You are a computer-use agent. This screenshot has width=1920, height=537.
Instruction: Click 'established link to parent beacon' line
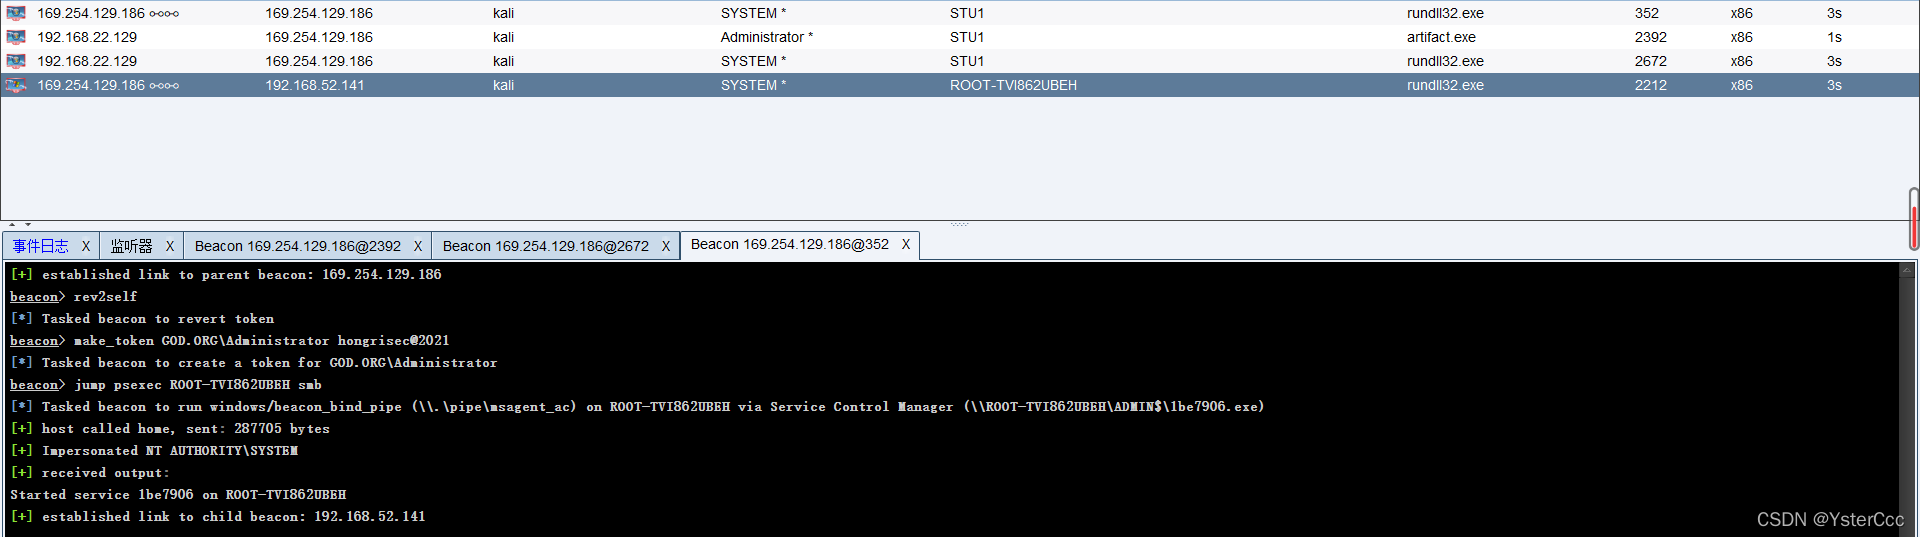point(226,275)
